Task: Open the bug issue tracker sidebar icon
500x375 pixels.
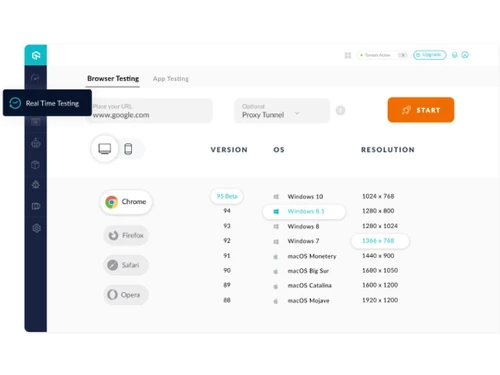Action: [36, 185]
